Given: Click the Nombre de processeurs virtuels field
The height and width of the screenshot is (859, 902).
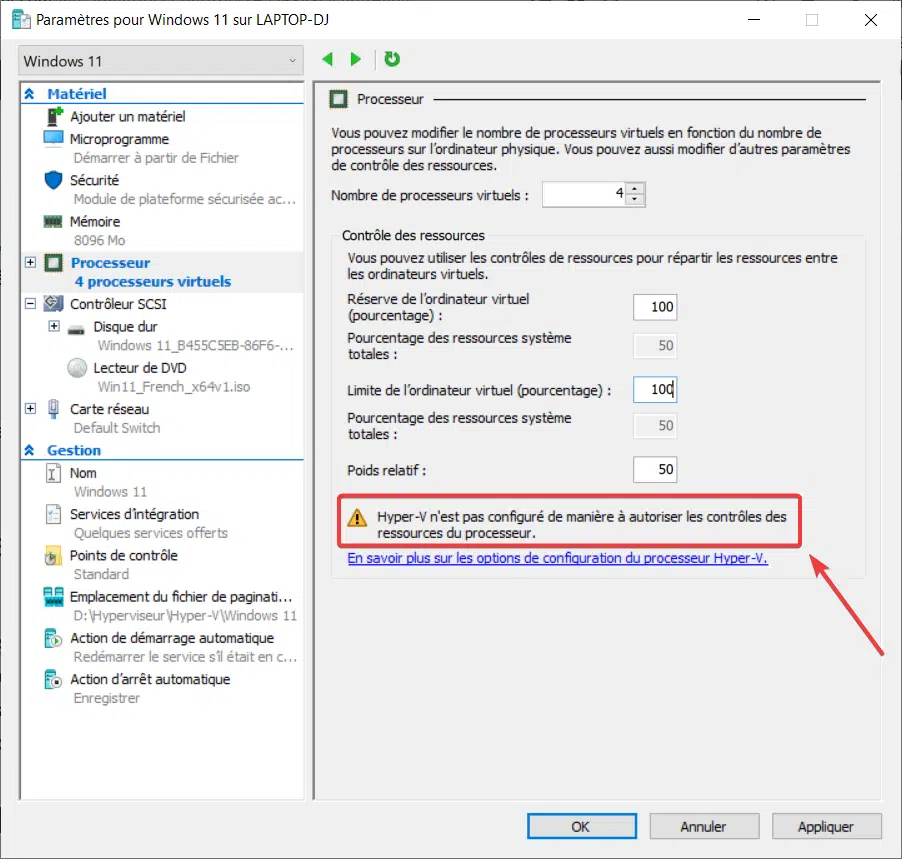Looking at the screenshot, I should (x=584, y=194).
